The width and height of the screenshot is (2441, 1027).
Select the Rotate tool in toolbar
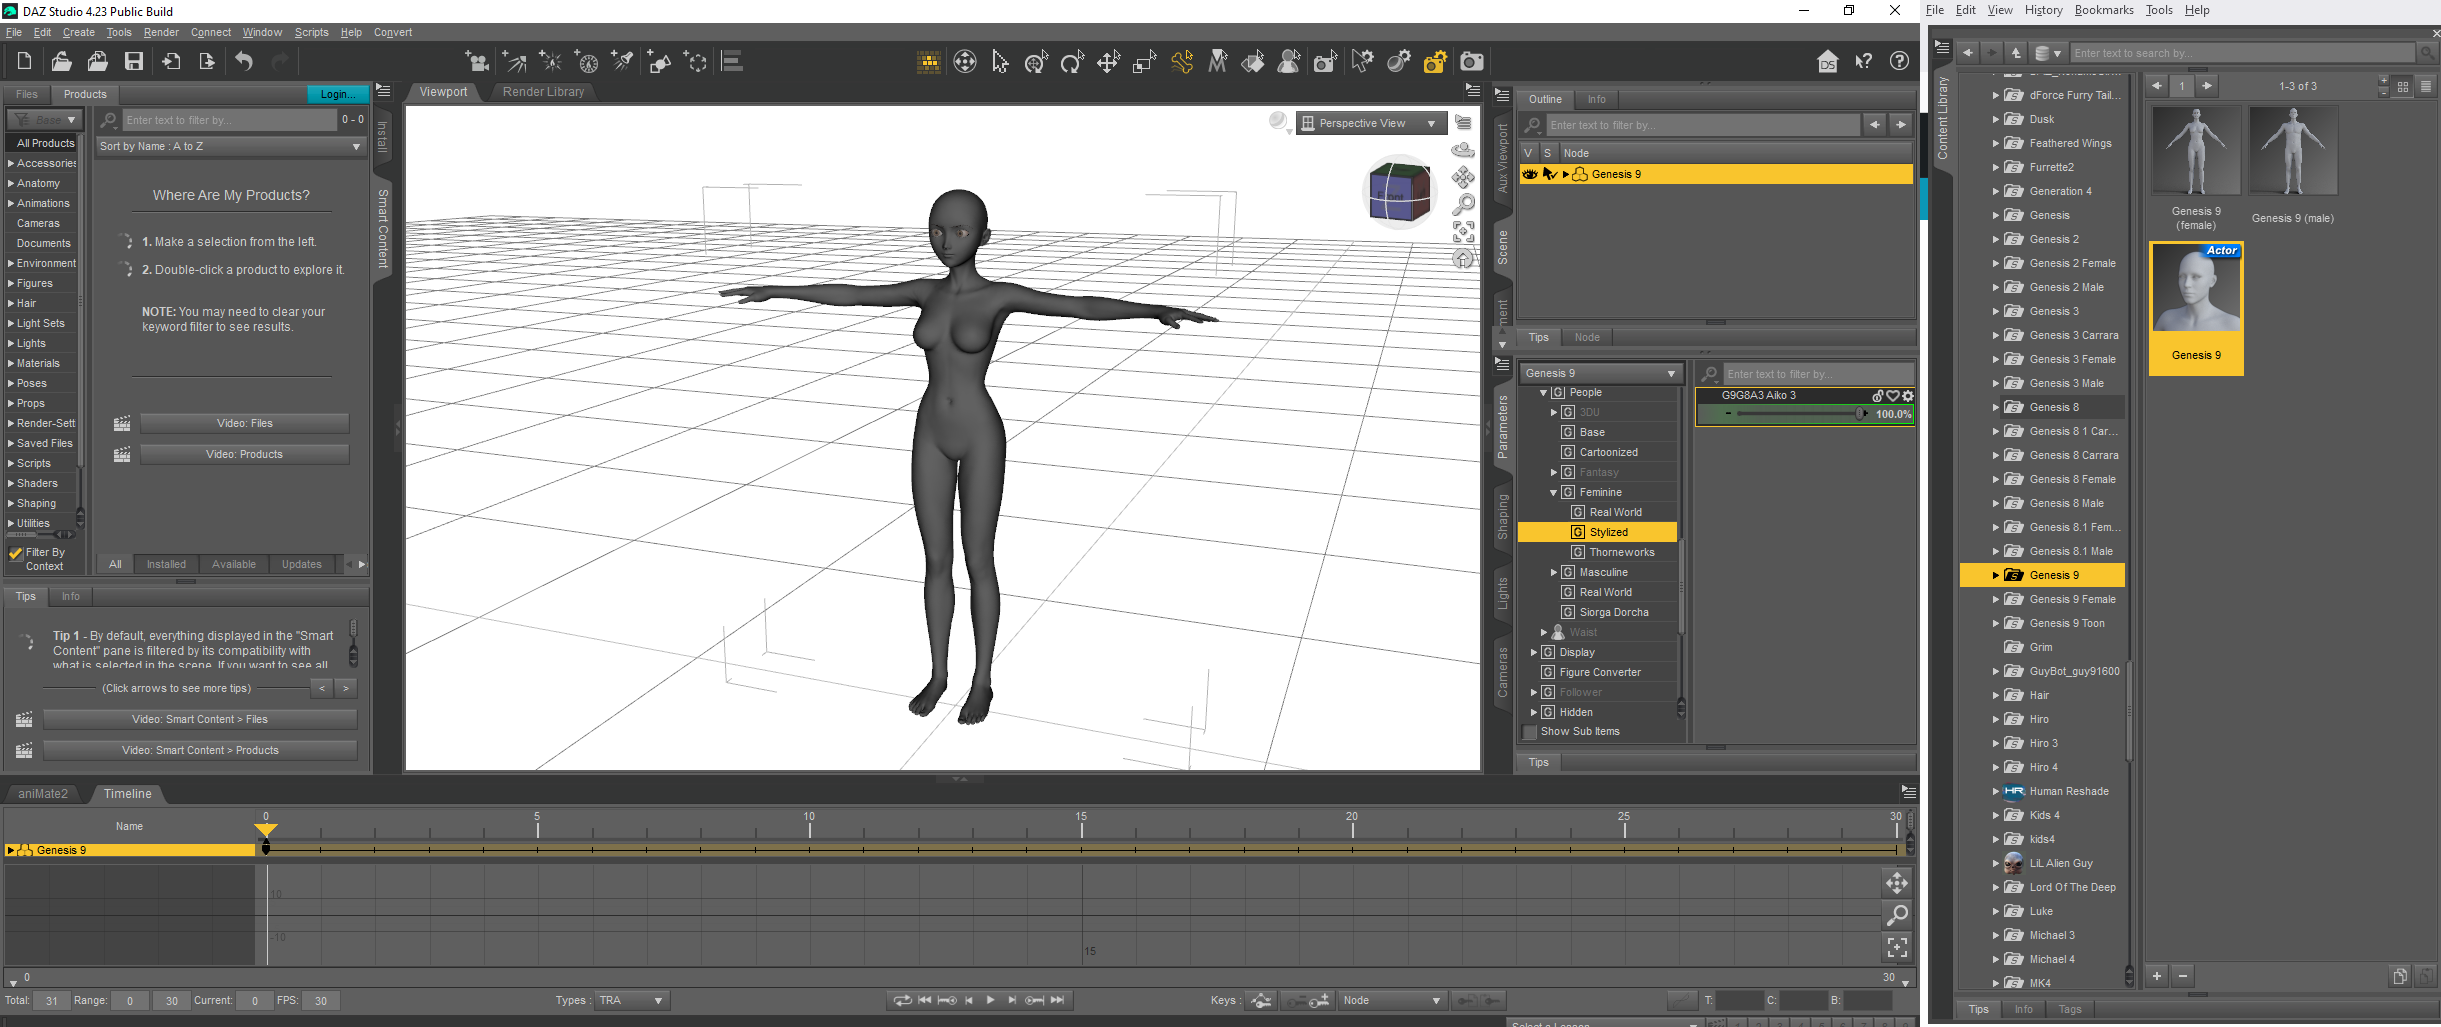pyautogui.click(x=1072, y=62)
